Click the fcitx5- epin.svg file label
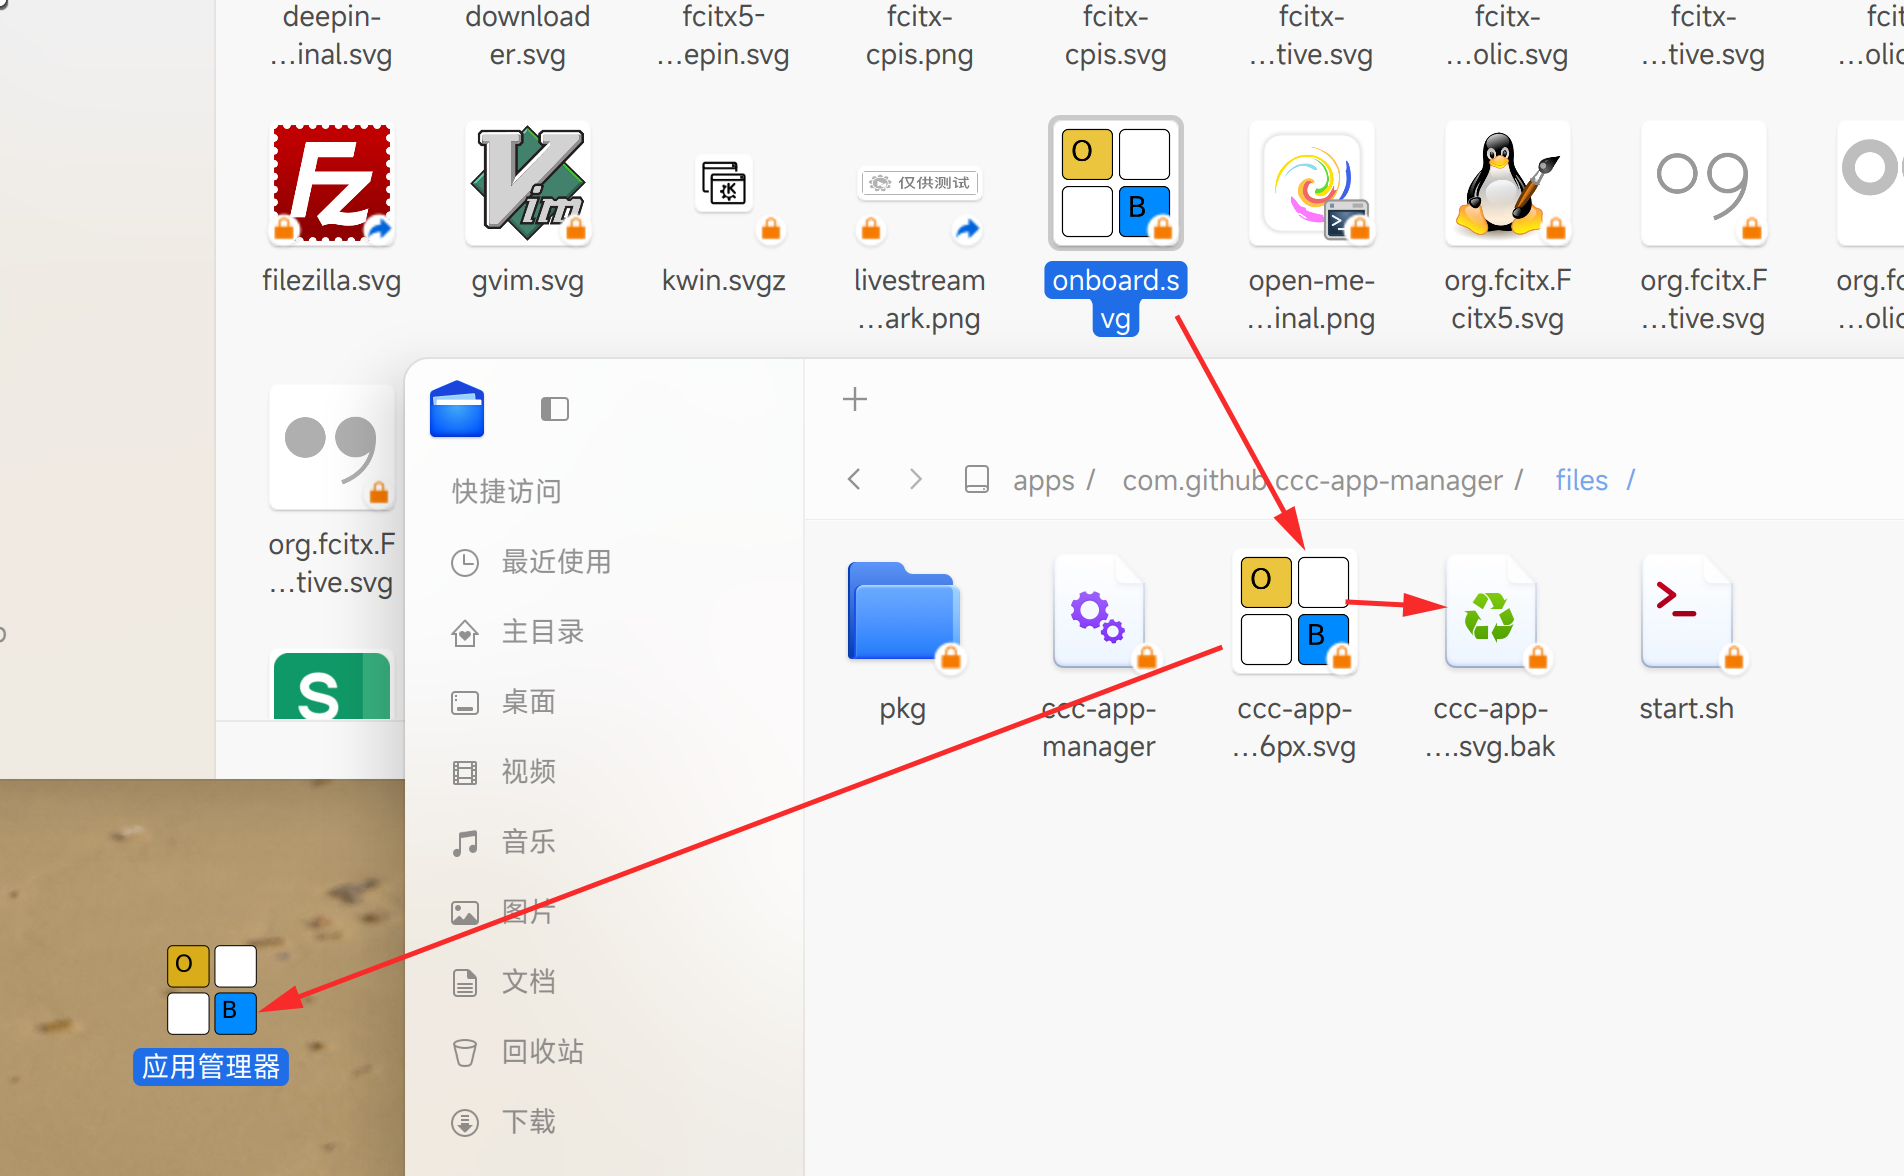 [724, 35]
